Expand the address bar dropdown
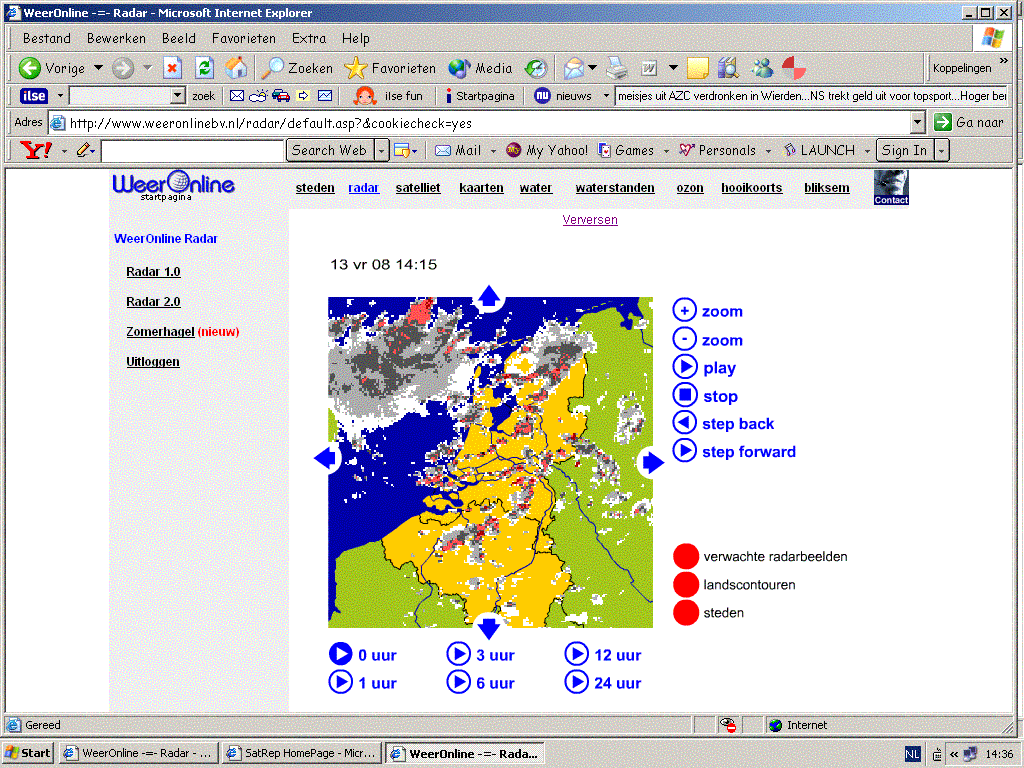The width and height of the screenshot is (1024, 768). pos(918,122)
